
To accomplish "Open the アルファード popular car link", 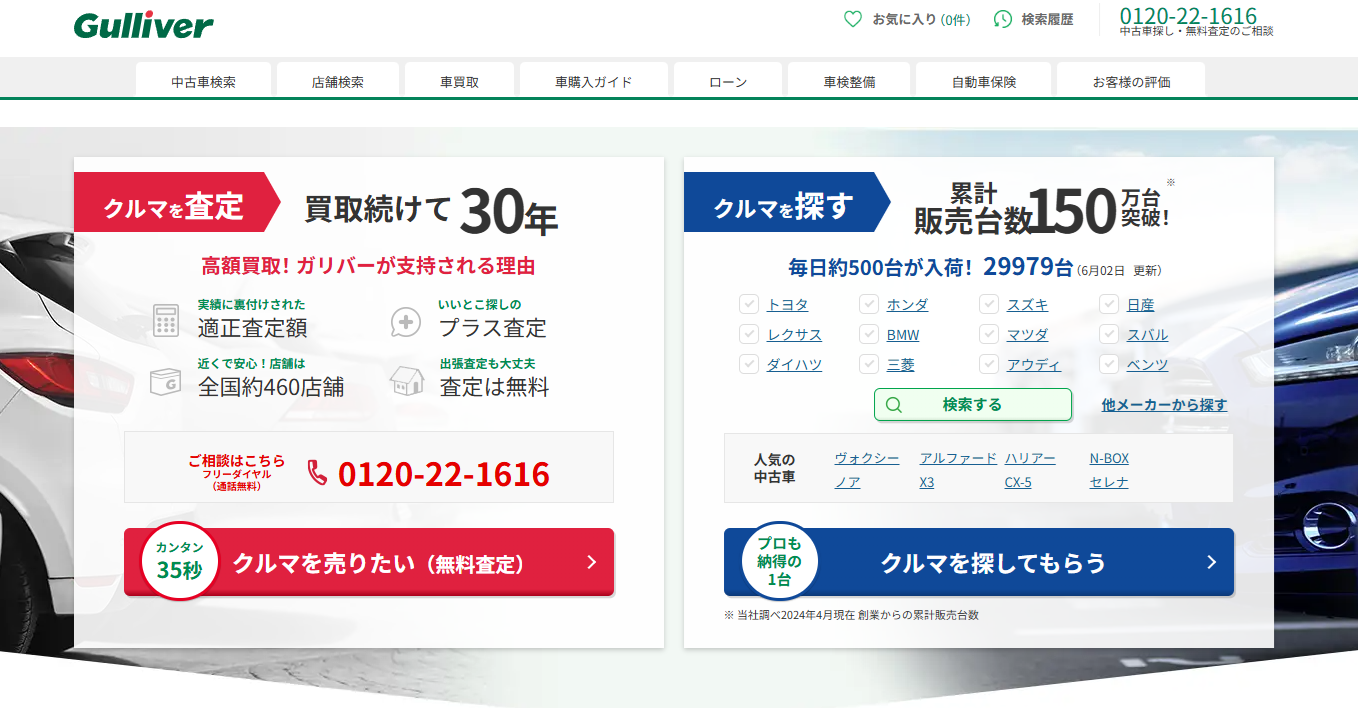I will (x=957, y=458).
